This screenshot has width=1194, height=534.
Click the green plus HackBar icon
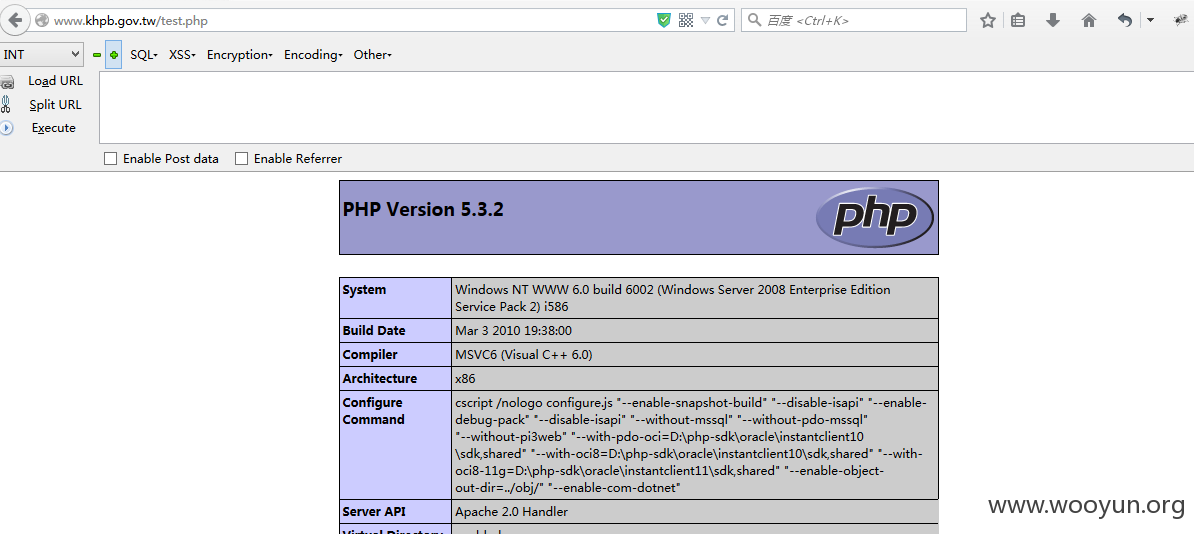pos(113,55)
